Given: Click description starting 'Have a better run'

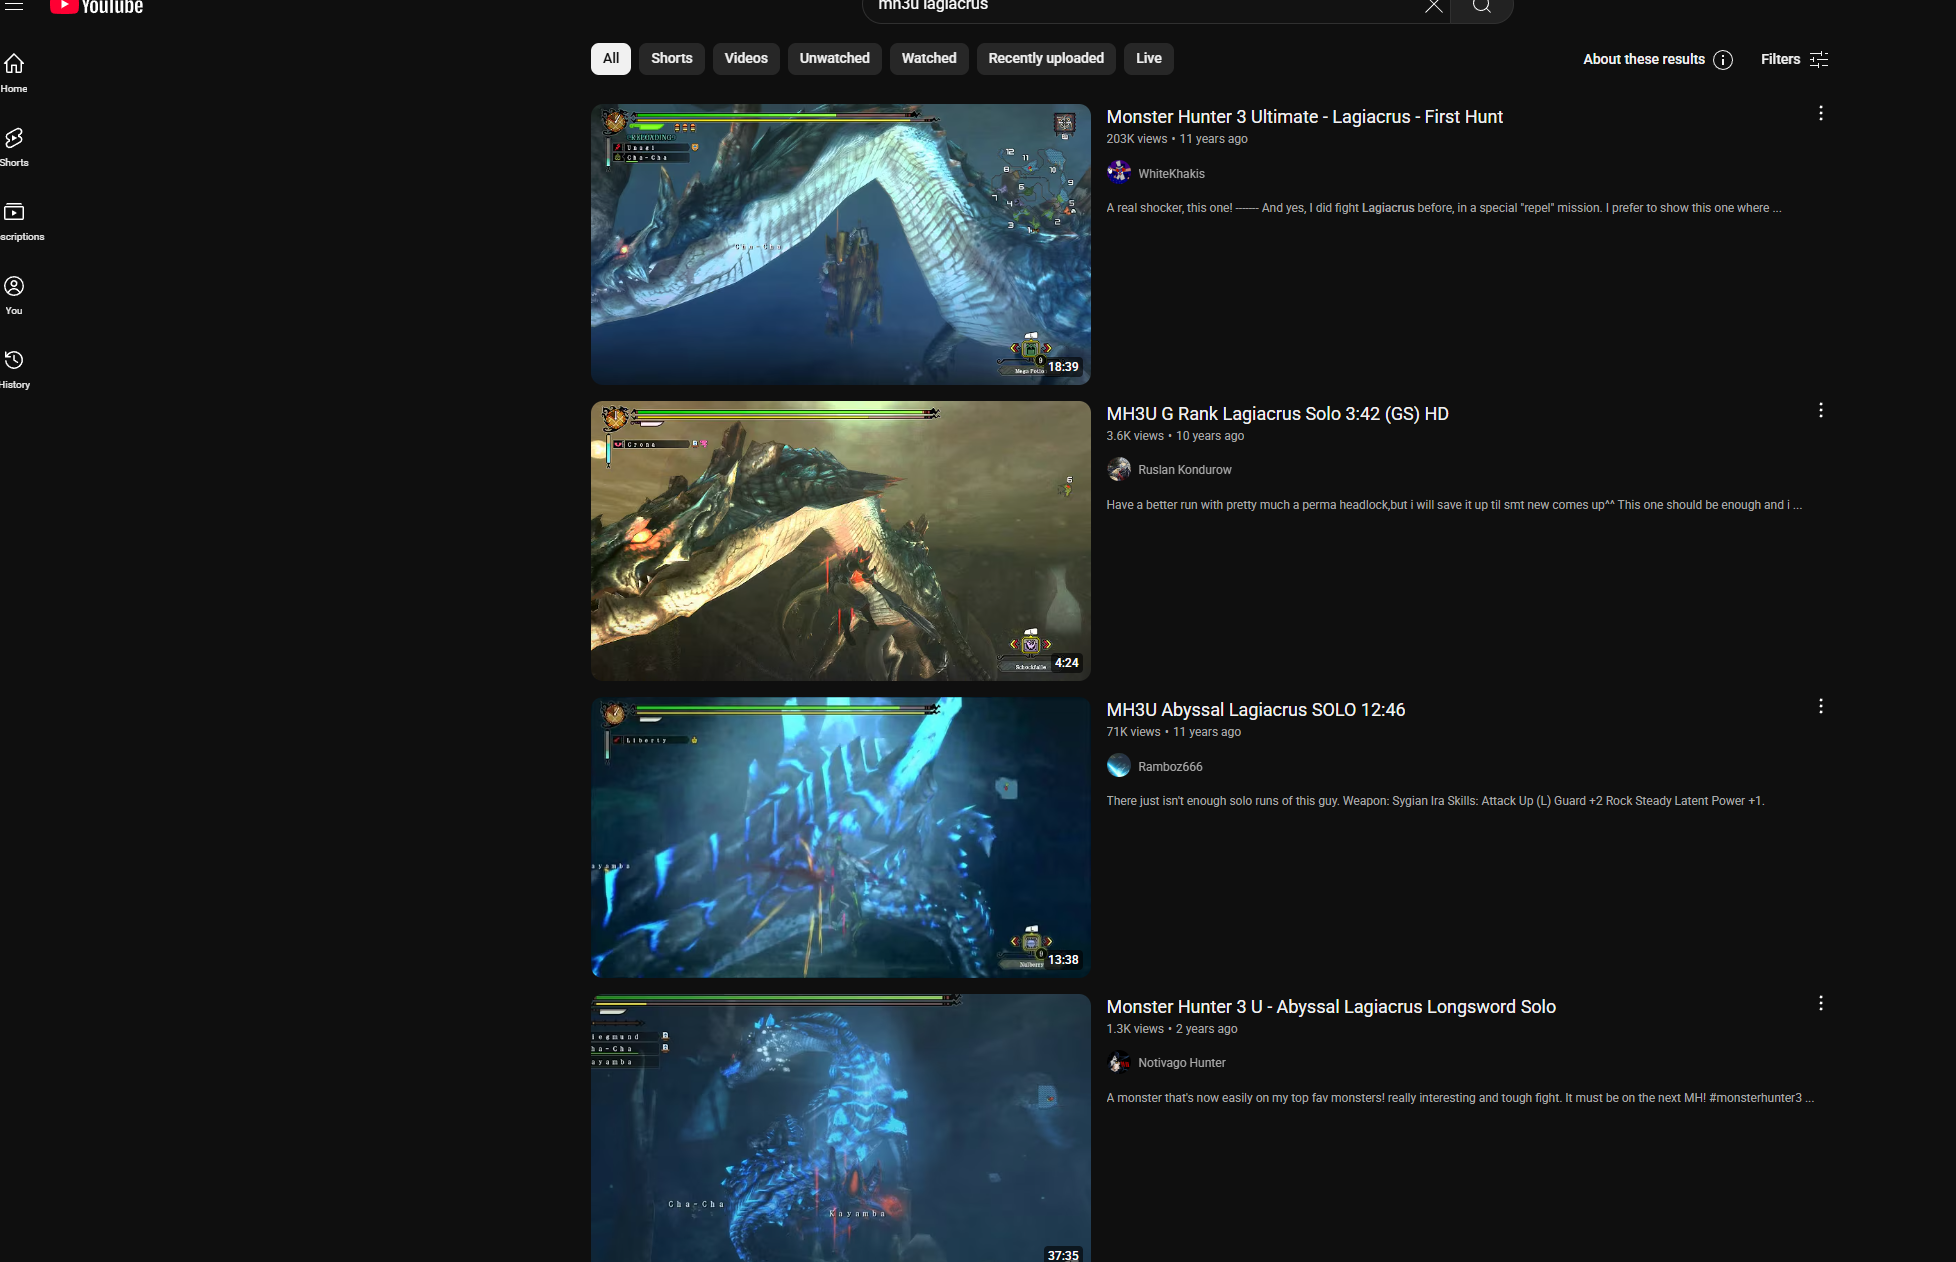Looking at the screenshot, I should click(1454, 505).
